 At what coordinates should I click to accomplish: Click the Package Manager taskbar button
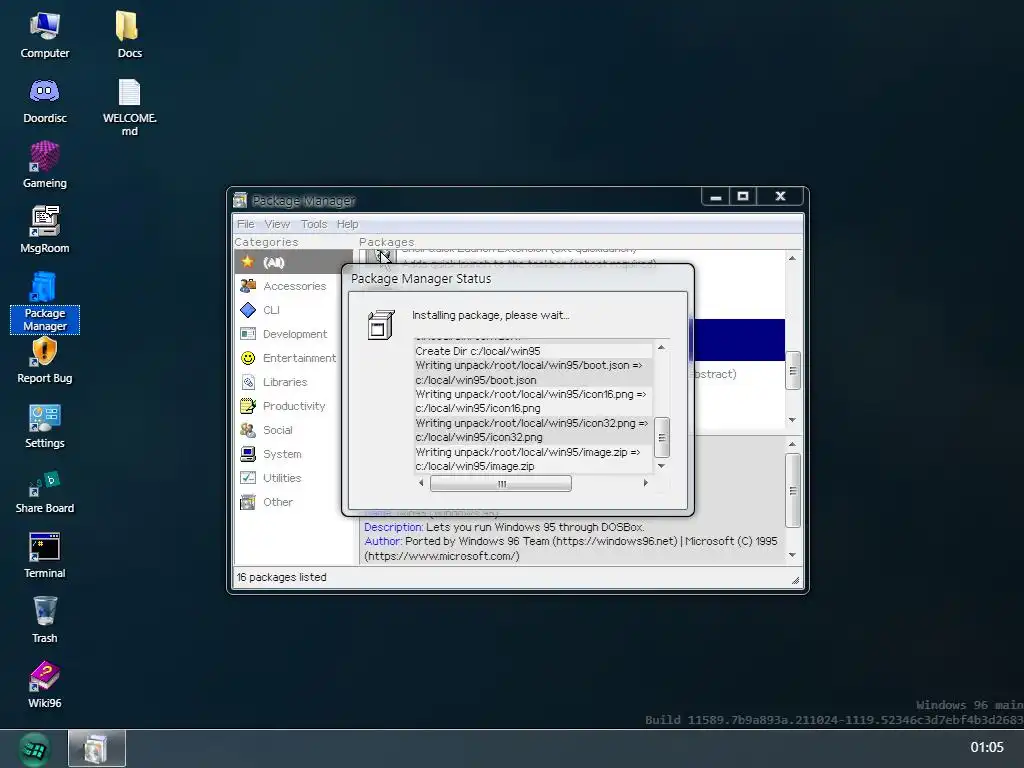click(97, 748)
